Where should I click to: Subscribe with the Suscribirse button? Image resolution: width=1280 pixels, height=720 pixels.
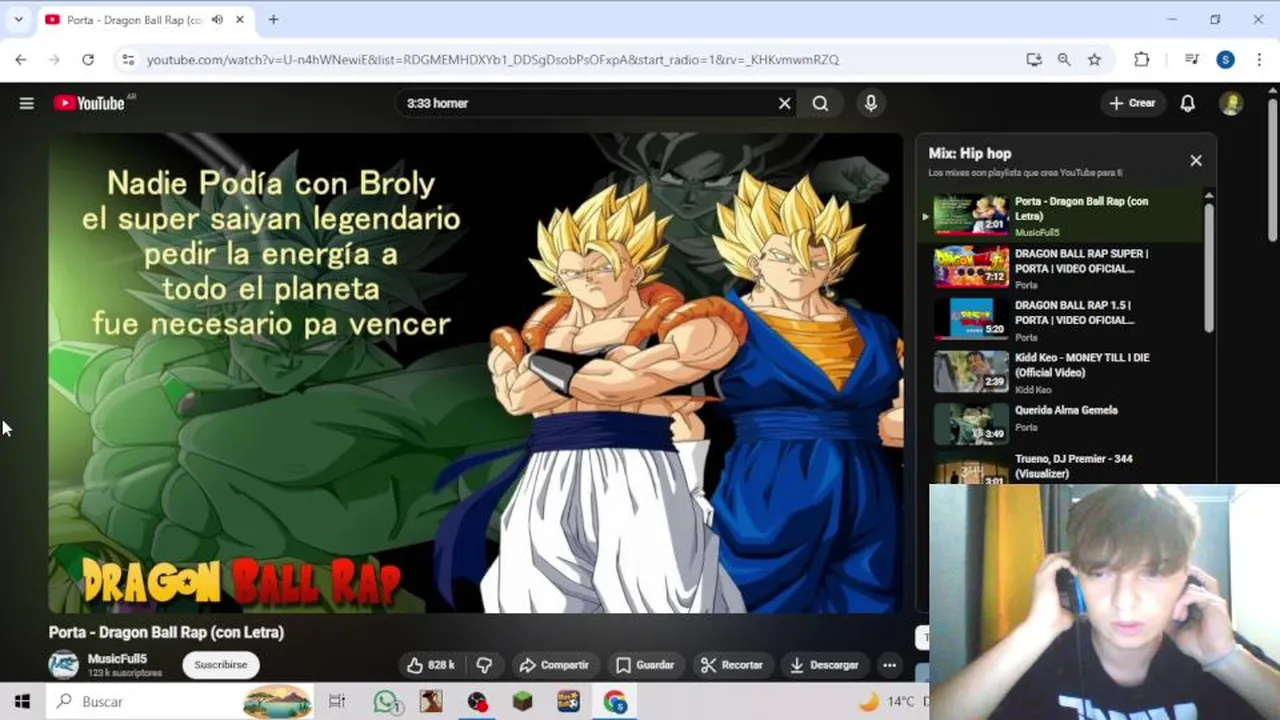221,665
